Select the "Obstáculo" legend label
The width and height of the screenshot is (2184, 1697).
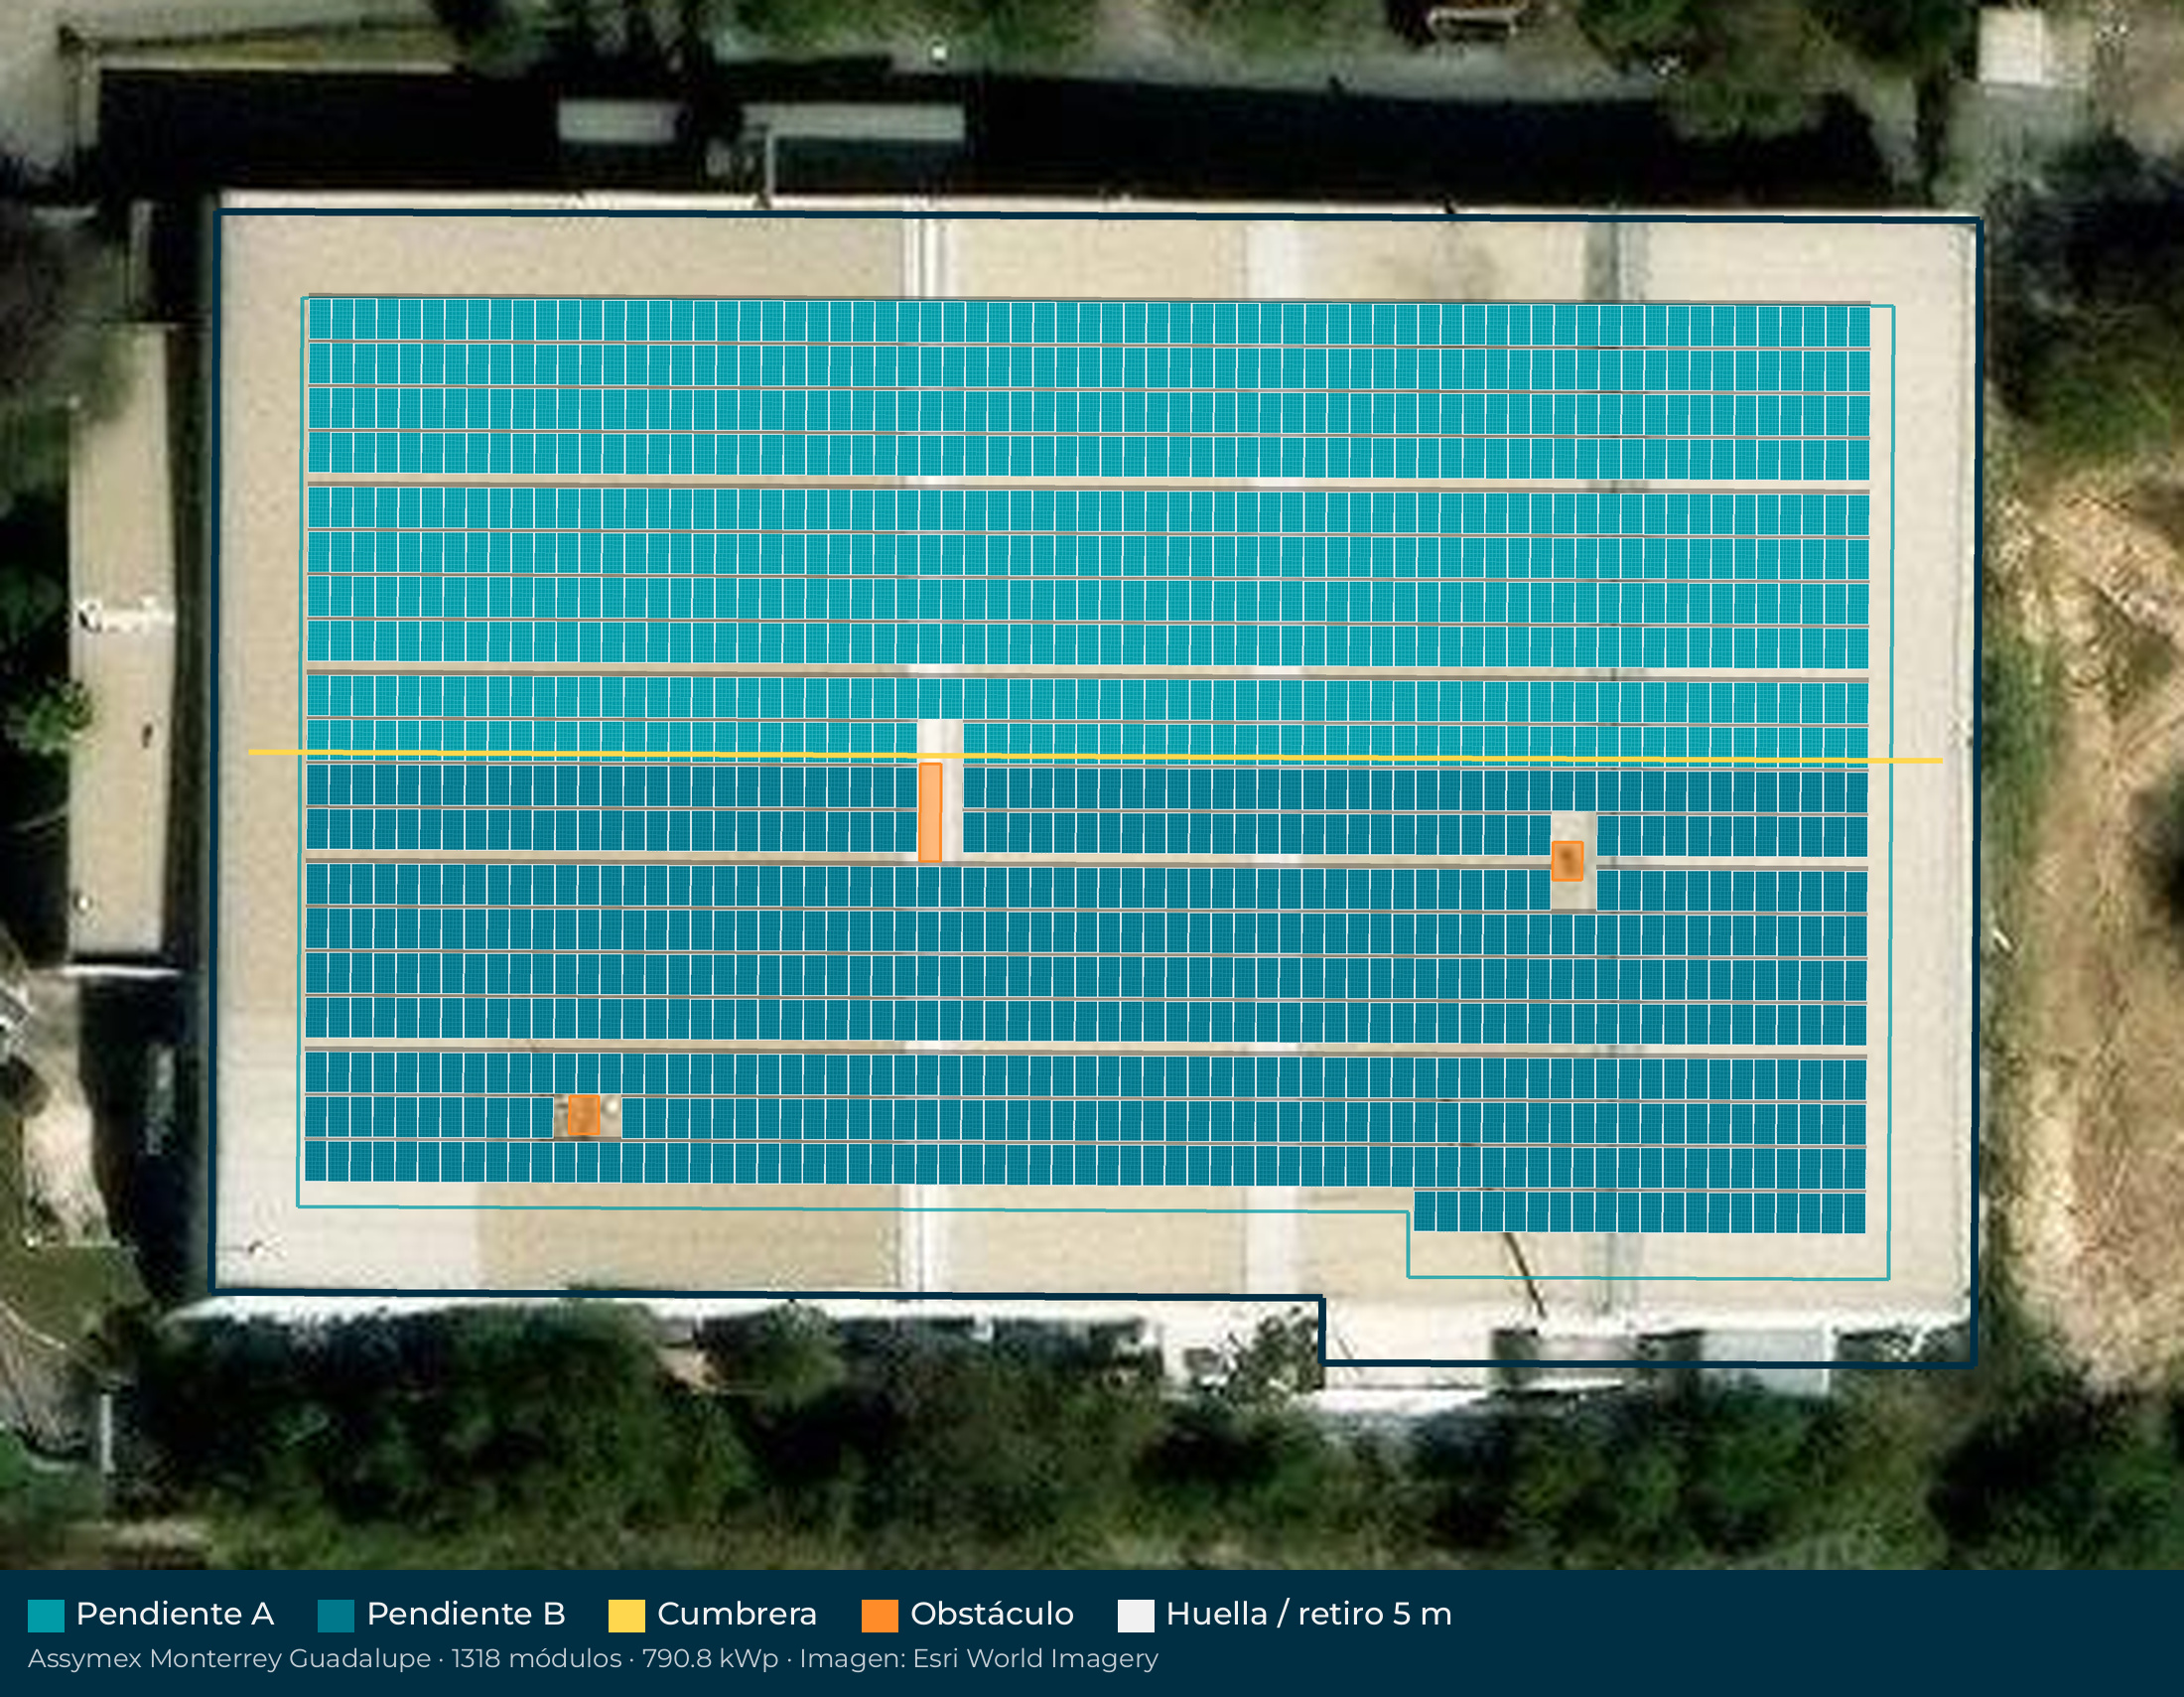(992, 1613)
